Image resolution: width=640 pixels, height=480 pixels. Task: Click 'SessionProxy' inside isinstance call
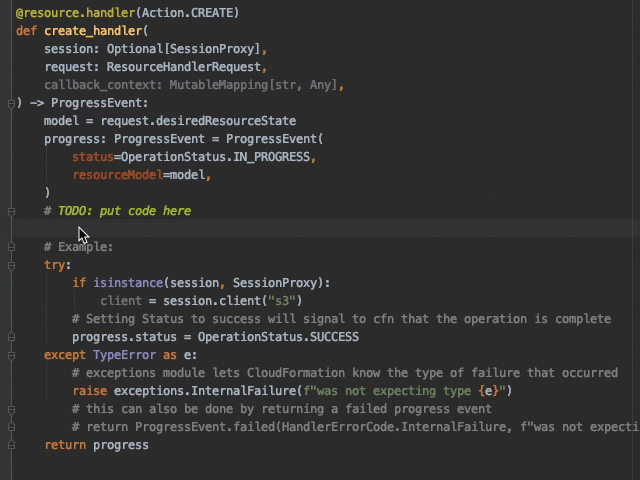point(275,283)
